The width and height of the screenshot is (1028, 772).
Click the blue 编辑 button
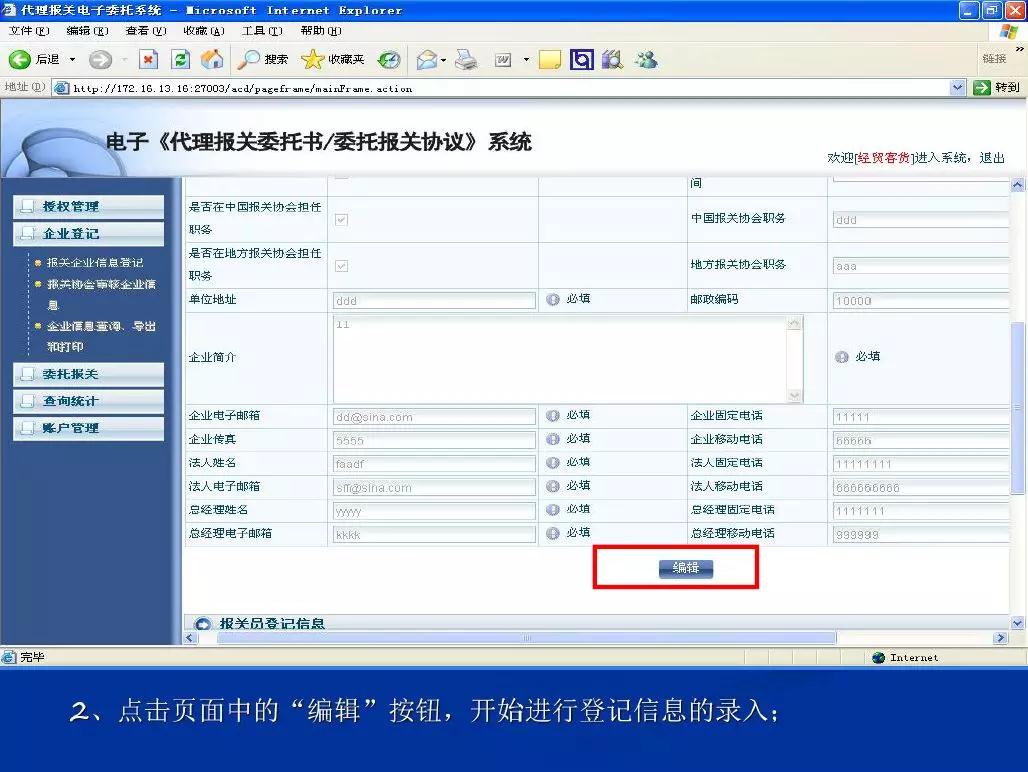(x=685, y=568)
